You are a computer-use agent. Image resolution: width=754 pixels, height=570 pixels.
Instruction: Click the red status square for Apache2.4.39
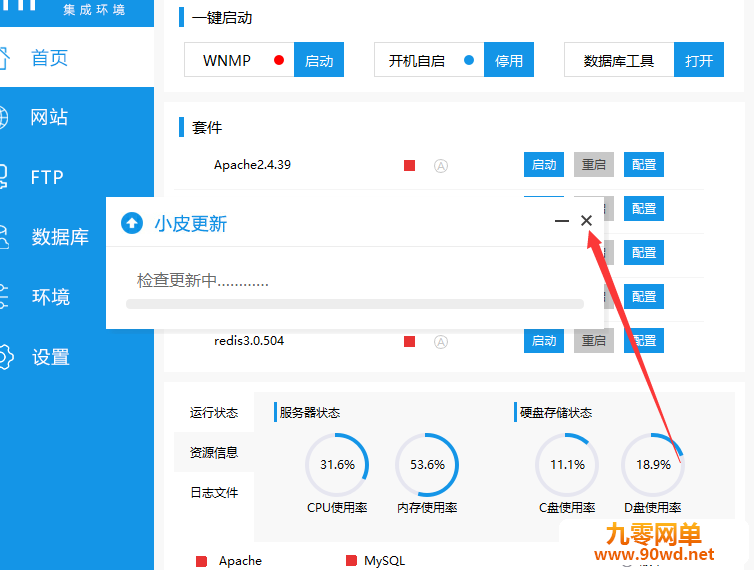point(410,165)
